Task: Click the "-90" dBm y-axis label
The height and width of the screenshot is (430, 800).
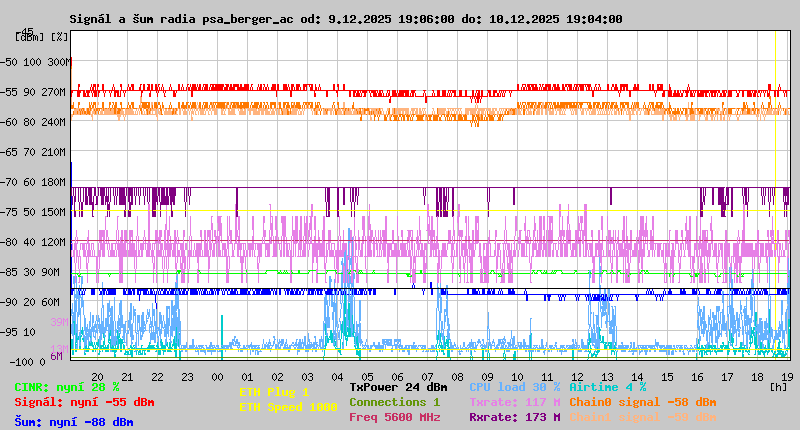Action: pyautogui.click(x=9, y=302)
